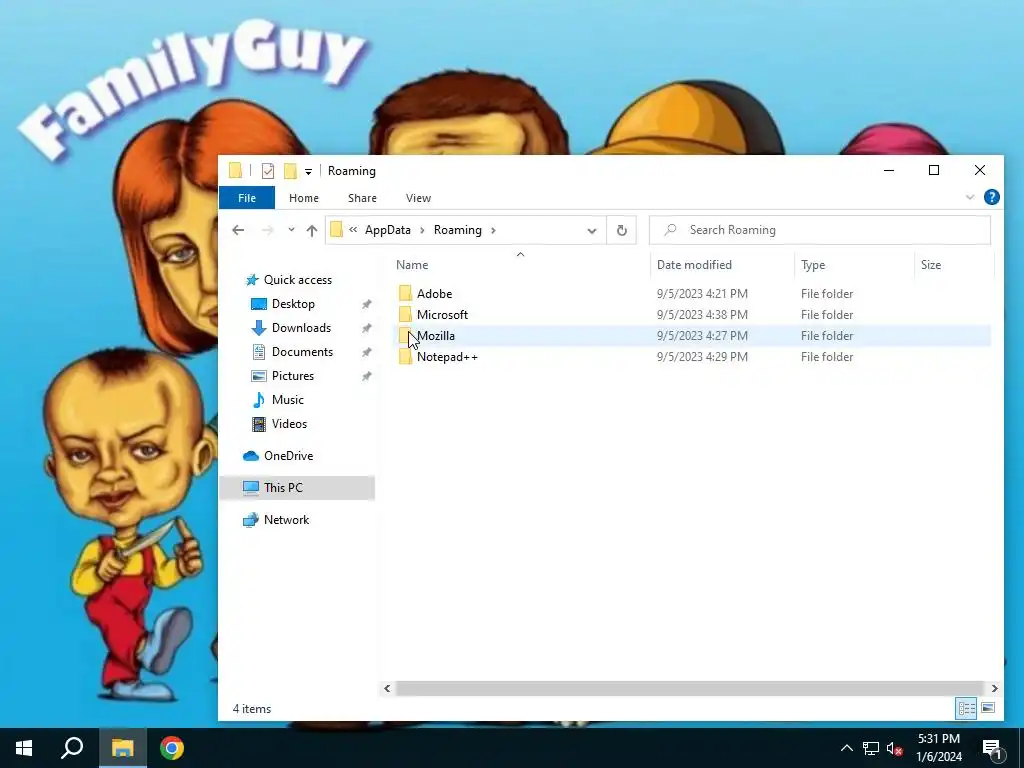Open Music in navigation pane
This screenshot has width=1024, height=768.
[287, 400]
